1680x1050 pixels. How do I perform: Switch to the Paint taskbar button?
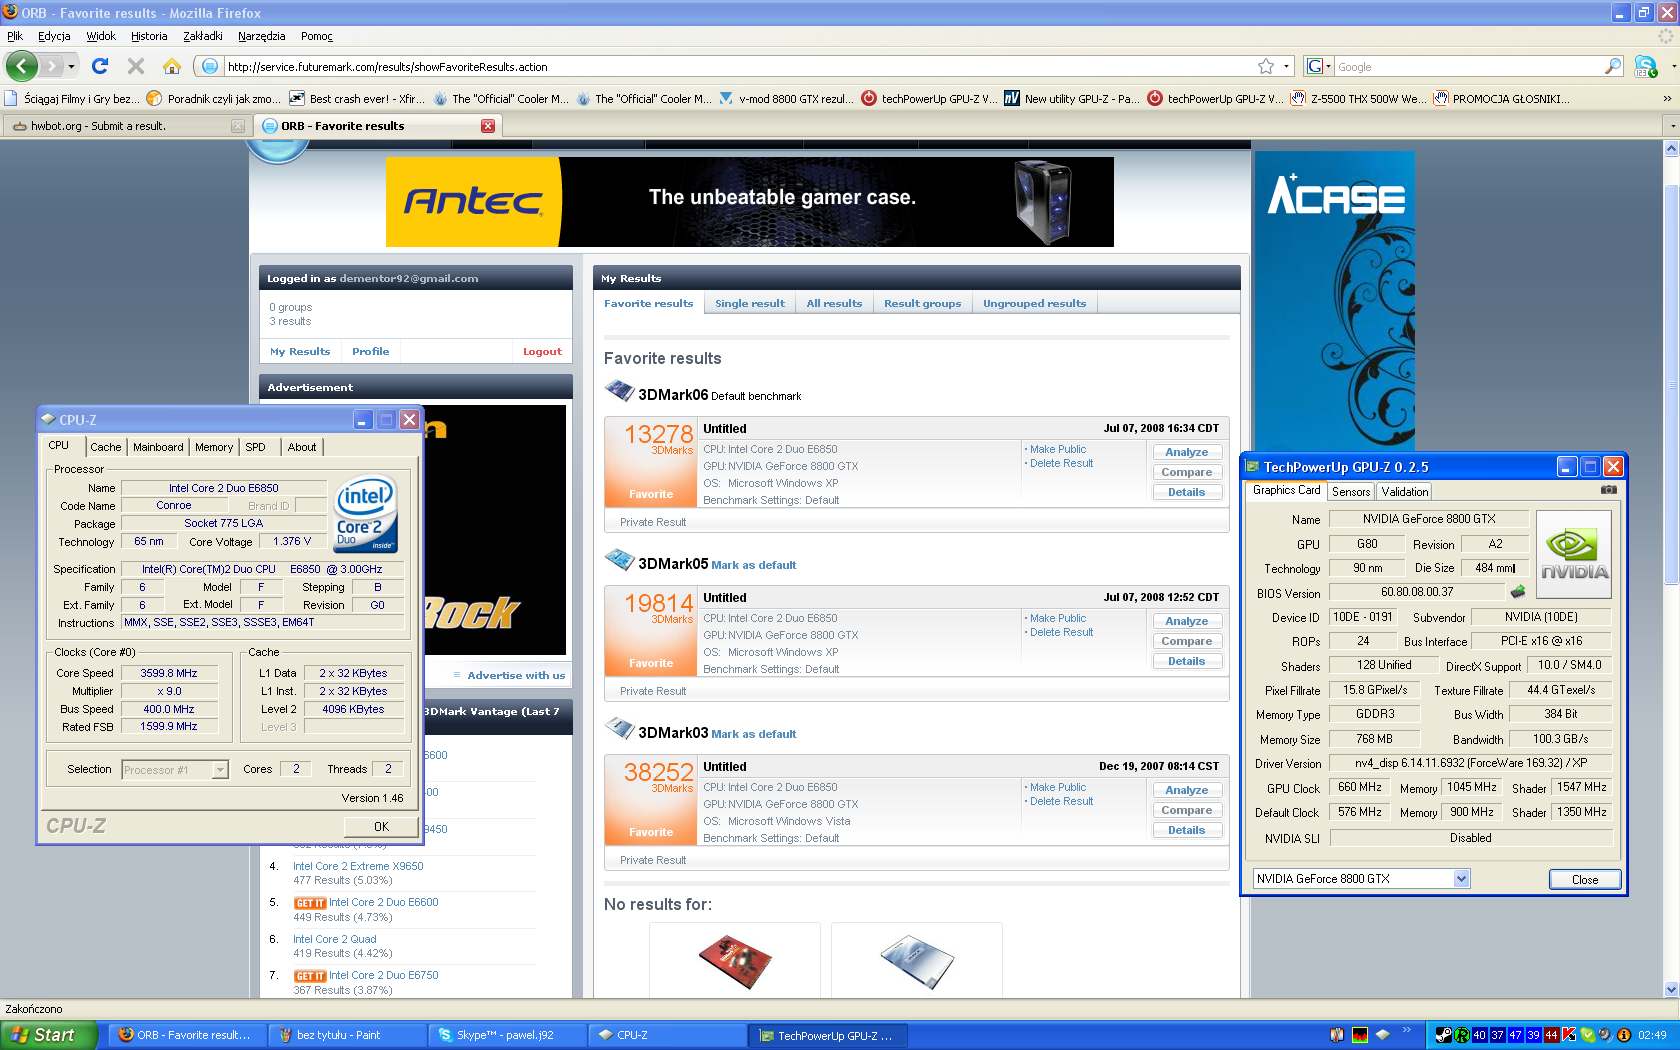tap(347, 1035)
